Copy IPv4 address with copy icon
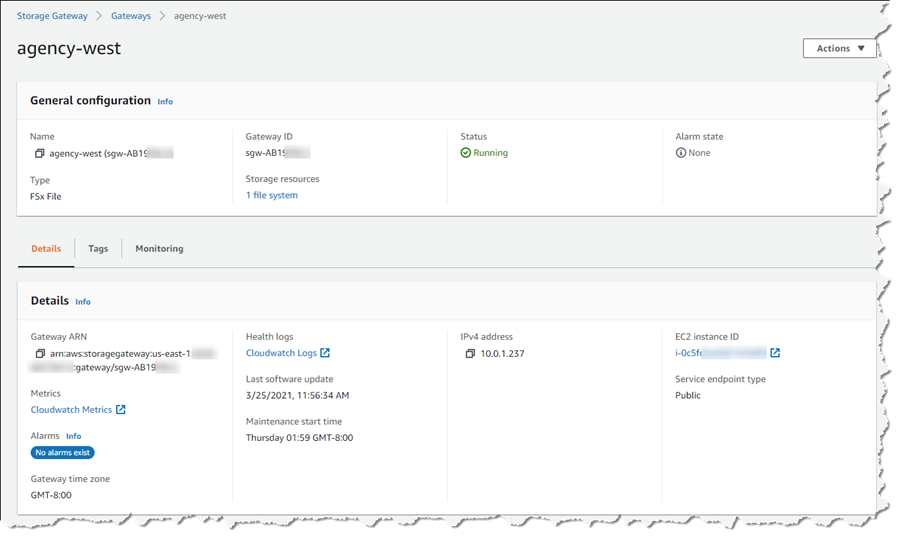The image size is (901, 538). point(470,353)
